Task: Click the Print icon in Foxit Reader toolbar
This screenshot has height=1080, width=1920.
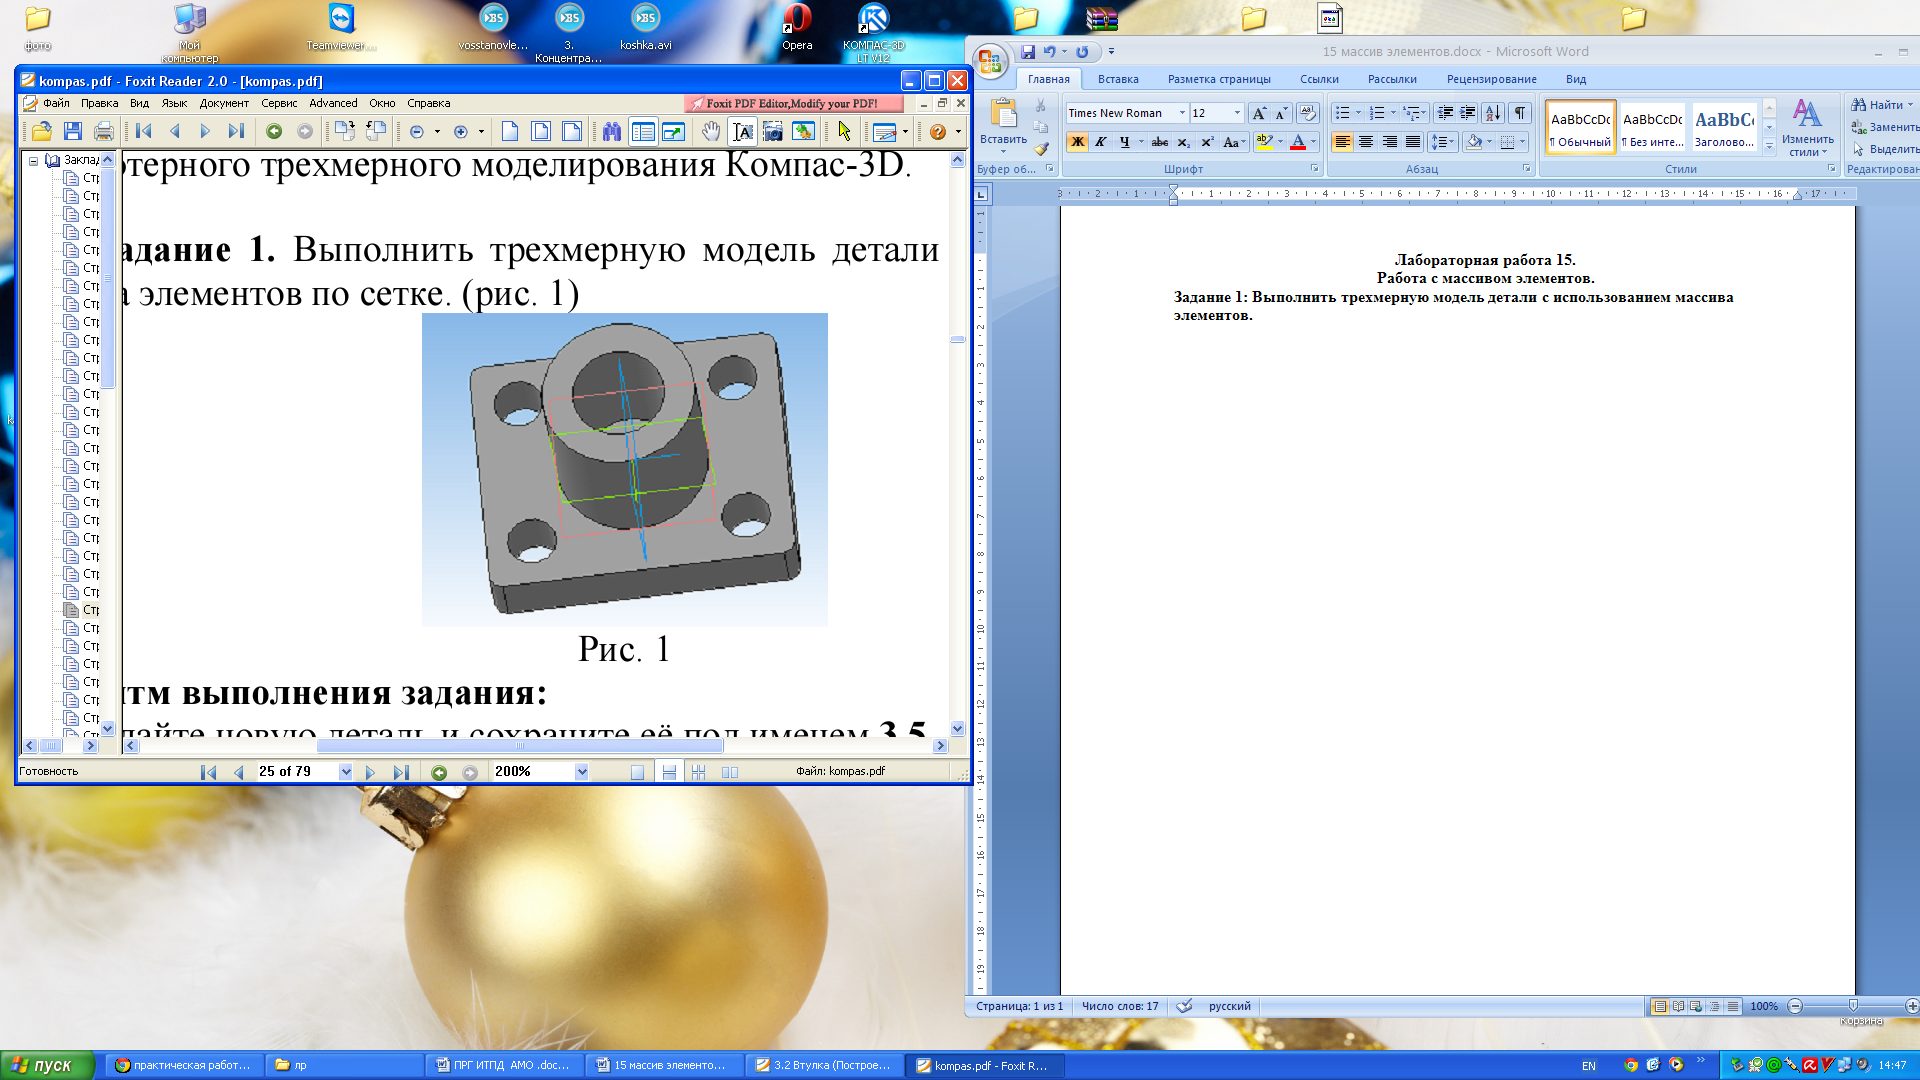Action: [x=103, y=131]
